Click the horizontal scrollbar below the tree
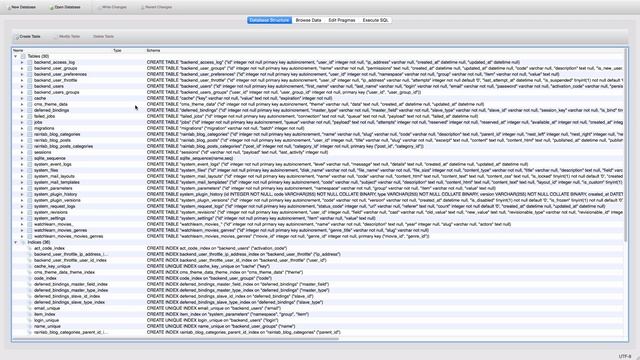This screenshot has height=360, width=640. (x=176, y=339)
